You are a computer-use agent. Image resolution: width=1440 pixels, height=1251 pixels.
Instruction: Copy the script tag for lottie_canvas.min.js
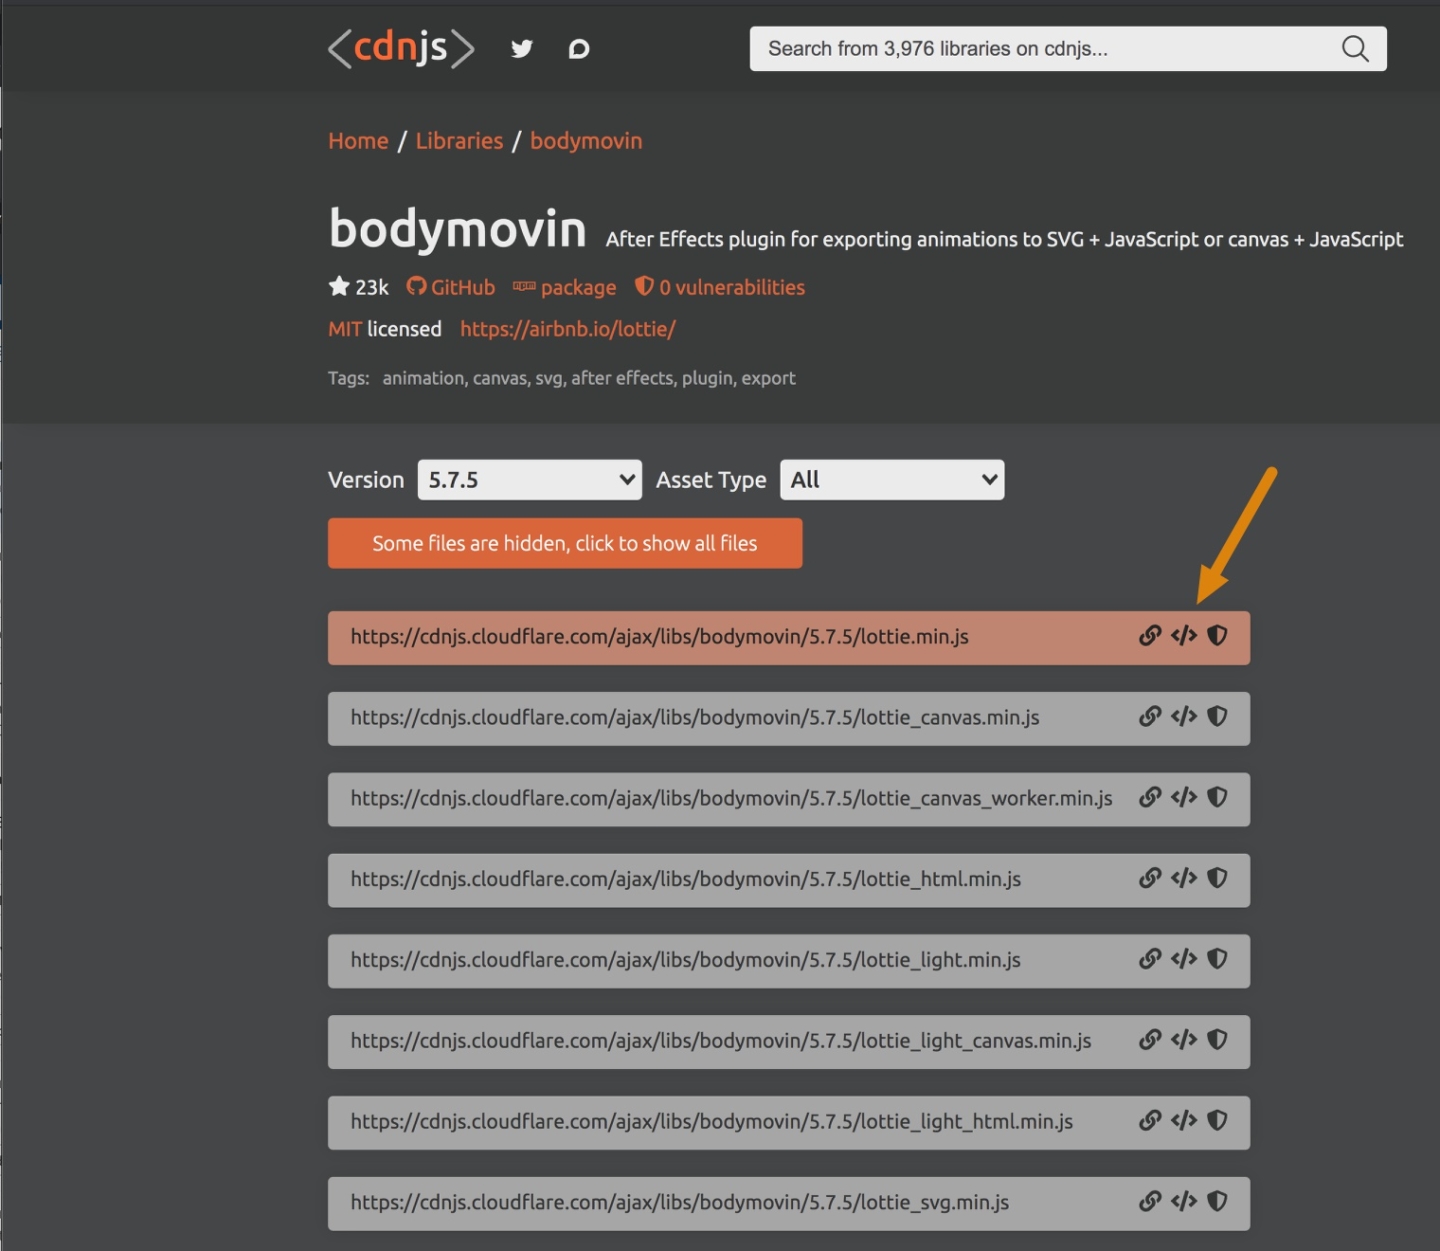[1184, 717]
